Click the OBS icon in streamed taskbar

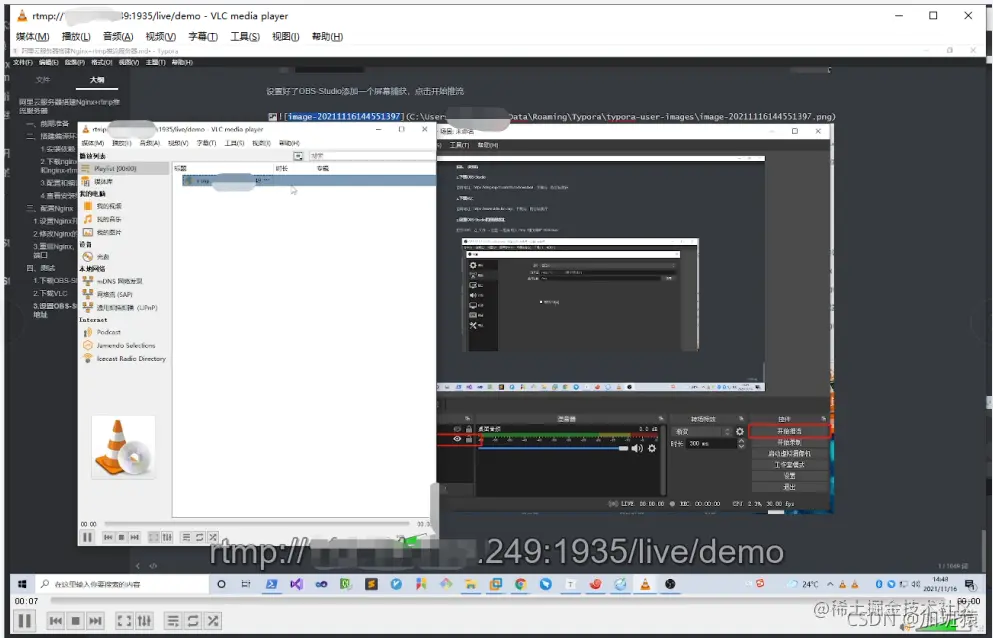tap(670, 584)
